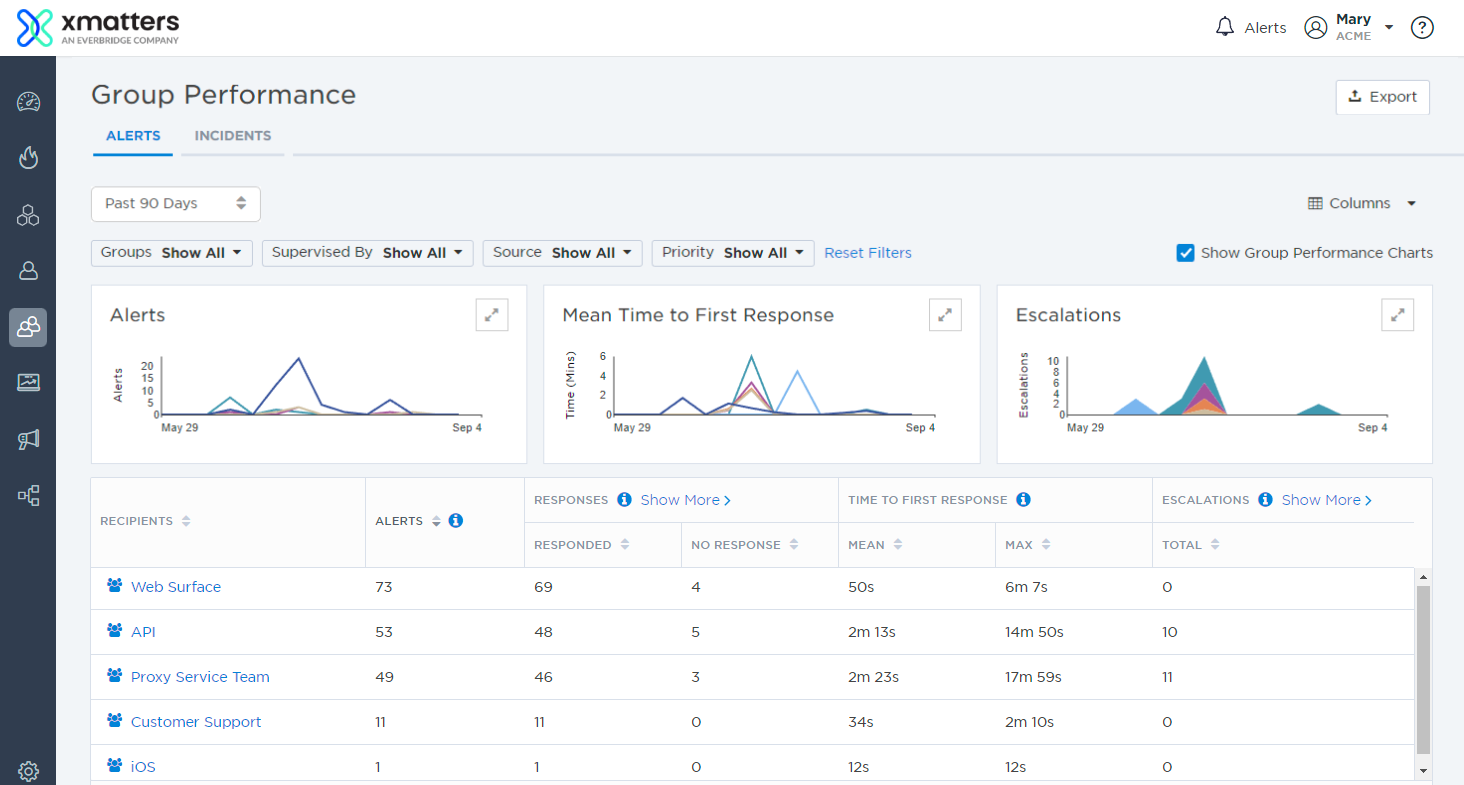Click the Web Surface alerts value 73

point(384,587)
